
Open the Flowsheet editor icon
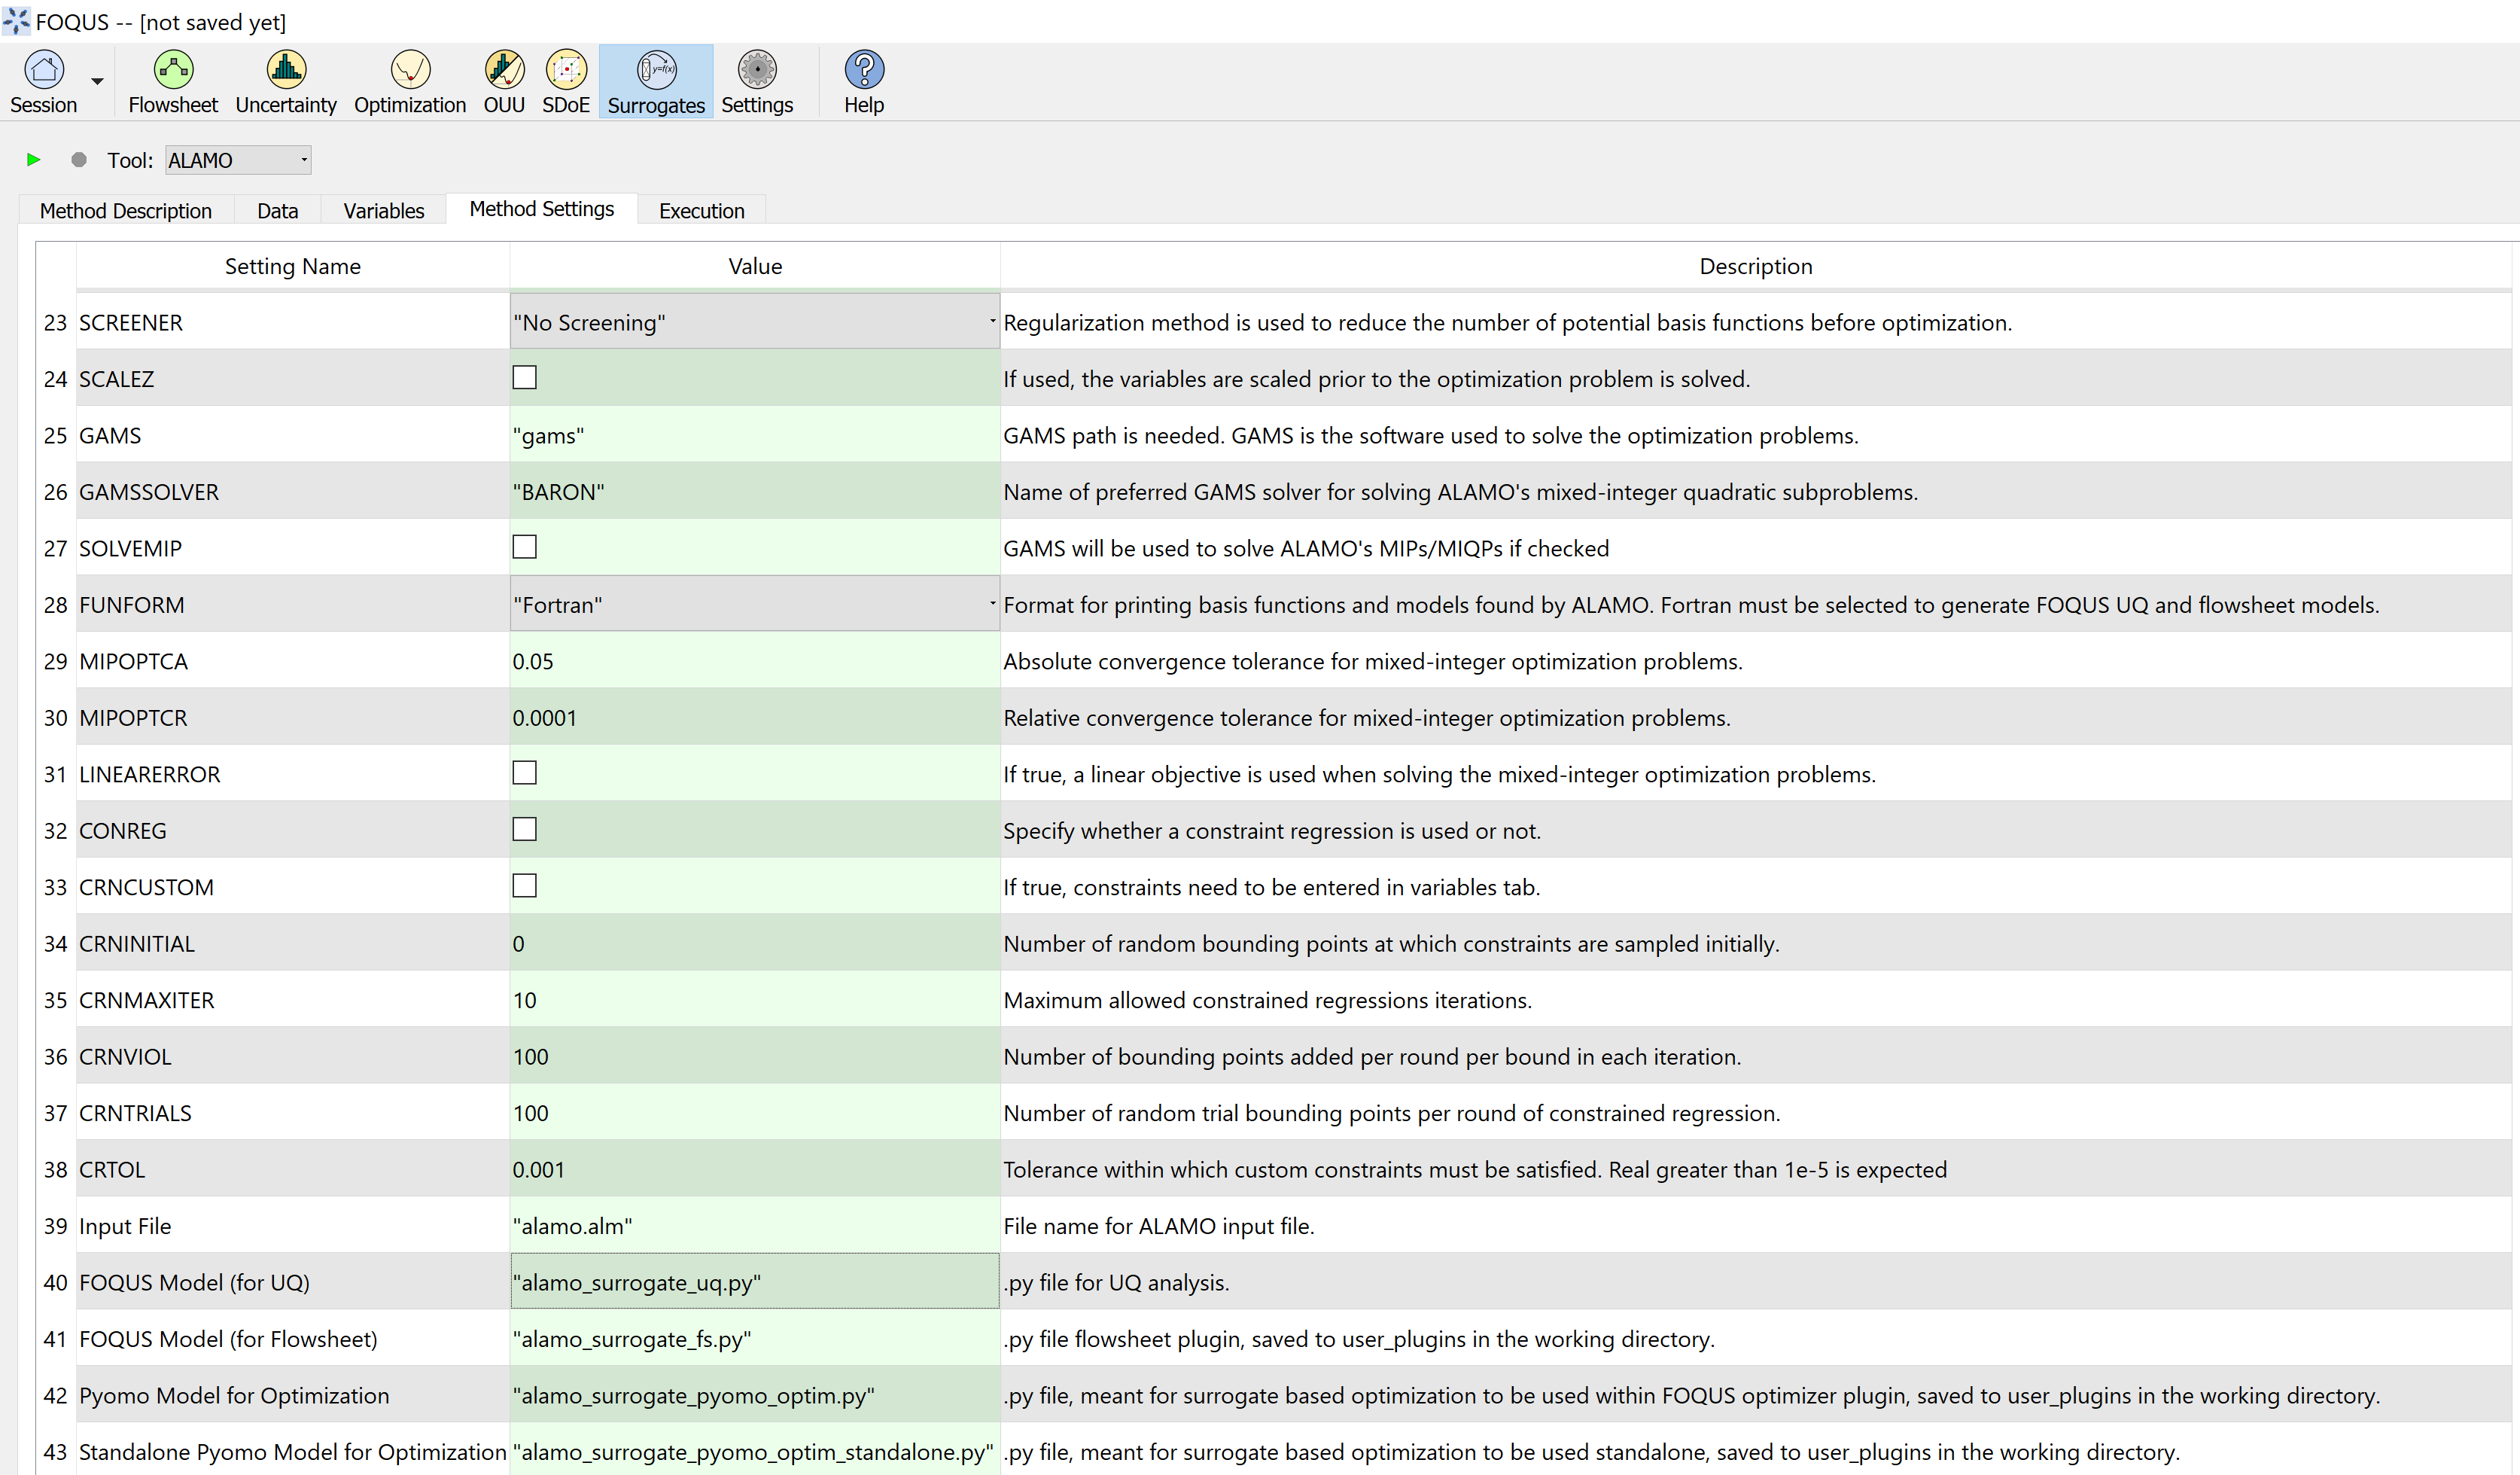[173, 70]
